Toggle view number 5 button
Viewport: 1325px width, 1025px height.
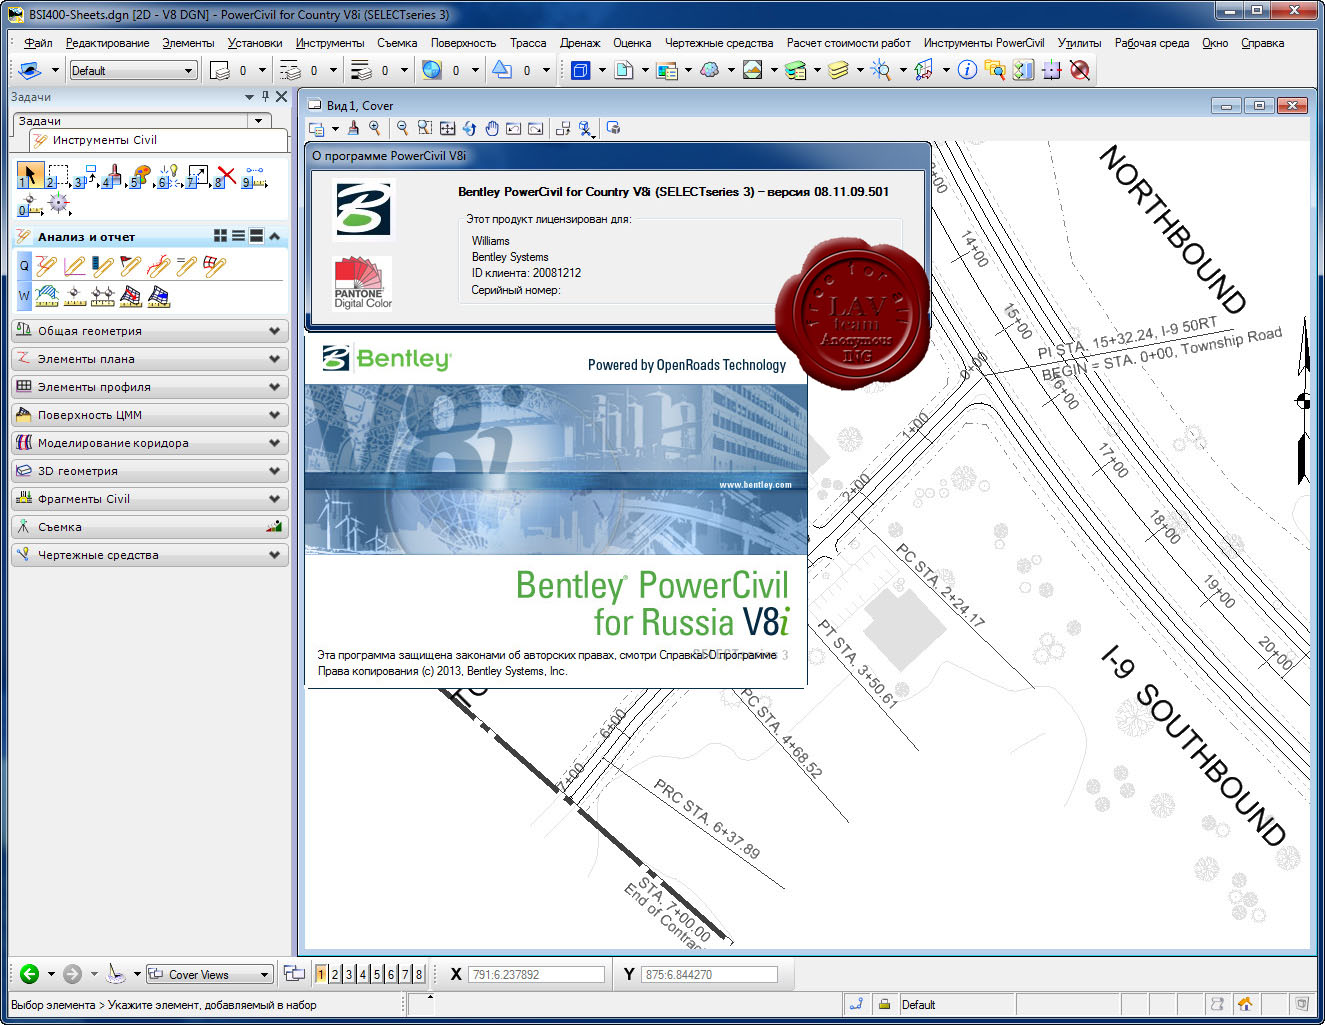pos(377,974)
